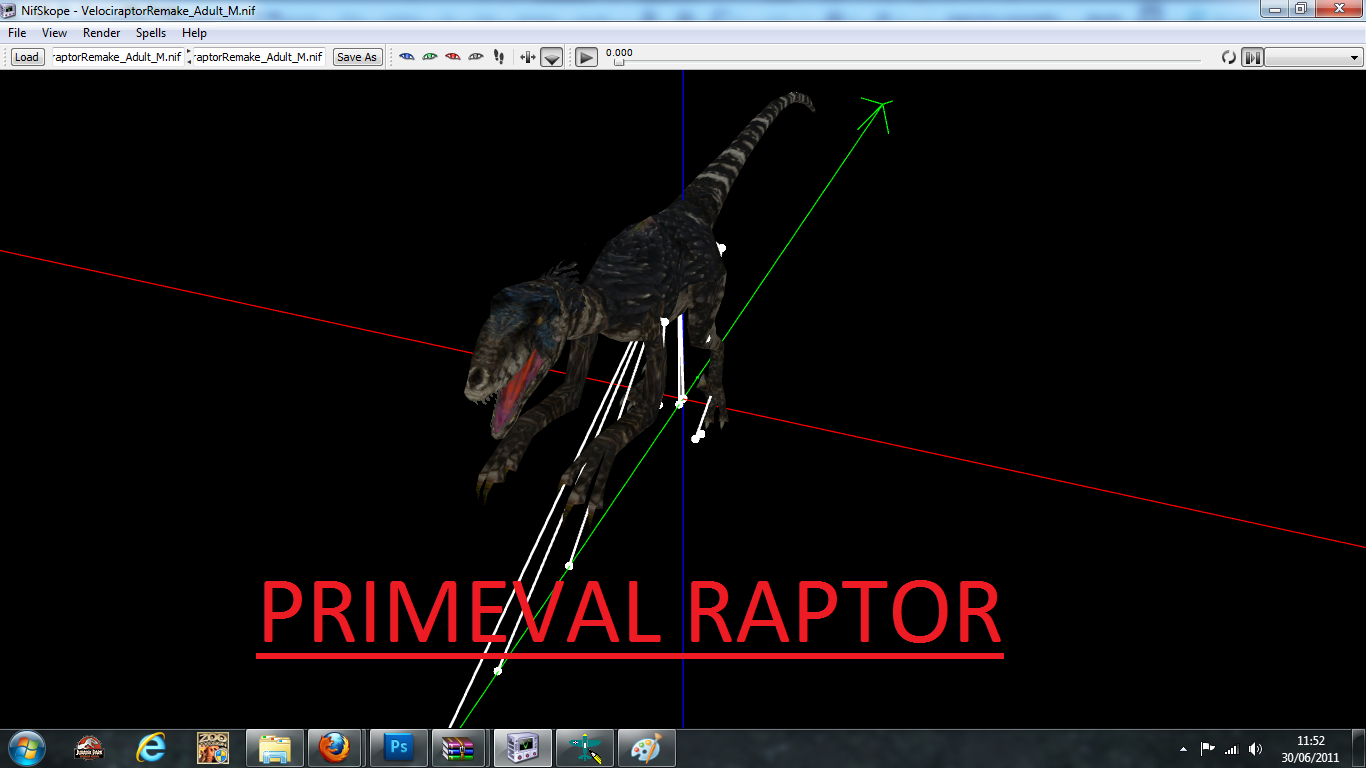Viewport: 1366px width, 768px height.
Task: Open NifSkope from the taskbar
Action: tap(521, 747)
